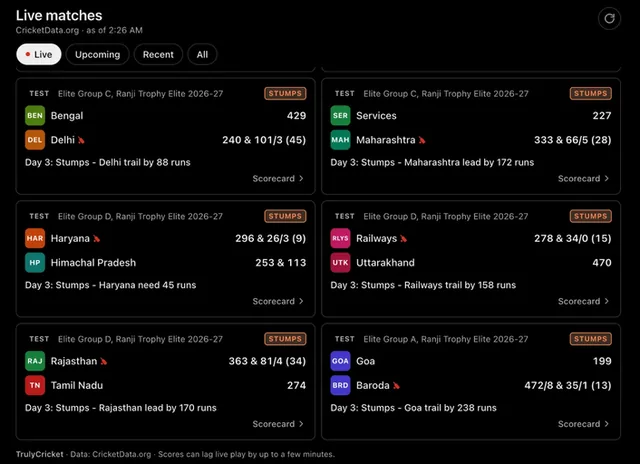The image size is (640, 464).
Task: Click the batting bat icon next to Railways
Action: (x=404, y=239)
